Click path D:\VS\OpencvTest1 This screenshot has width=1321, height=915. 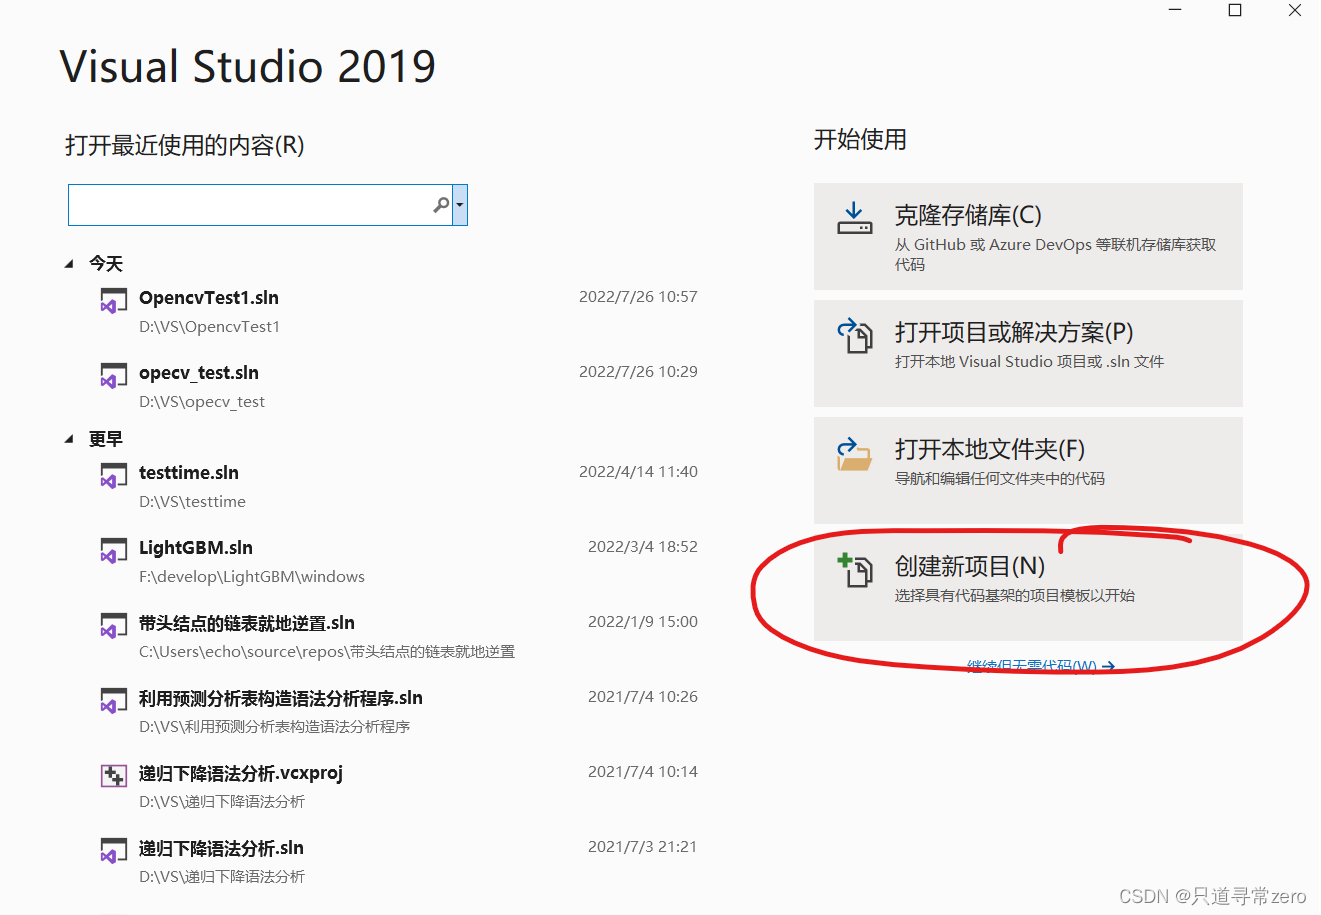click(209, 327)
